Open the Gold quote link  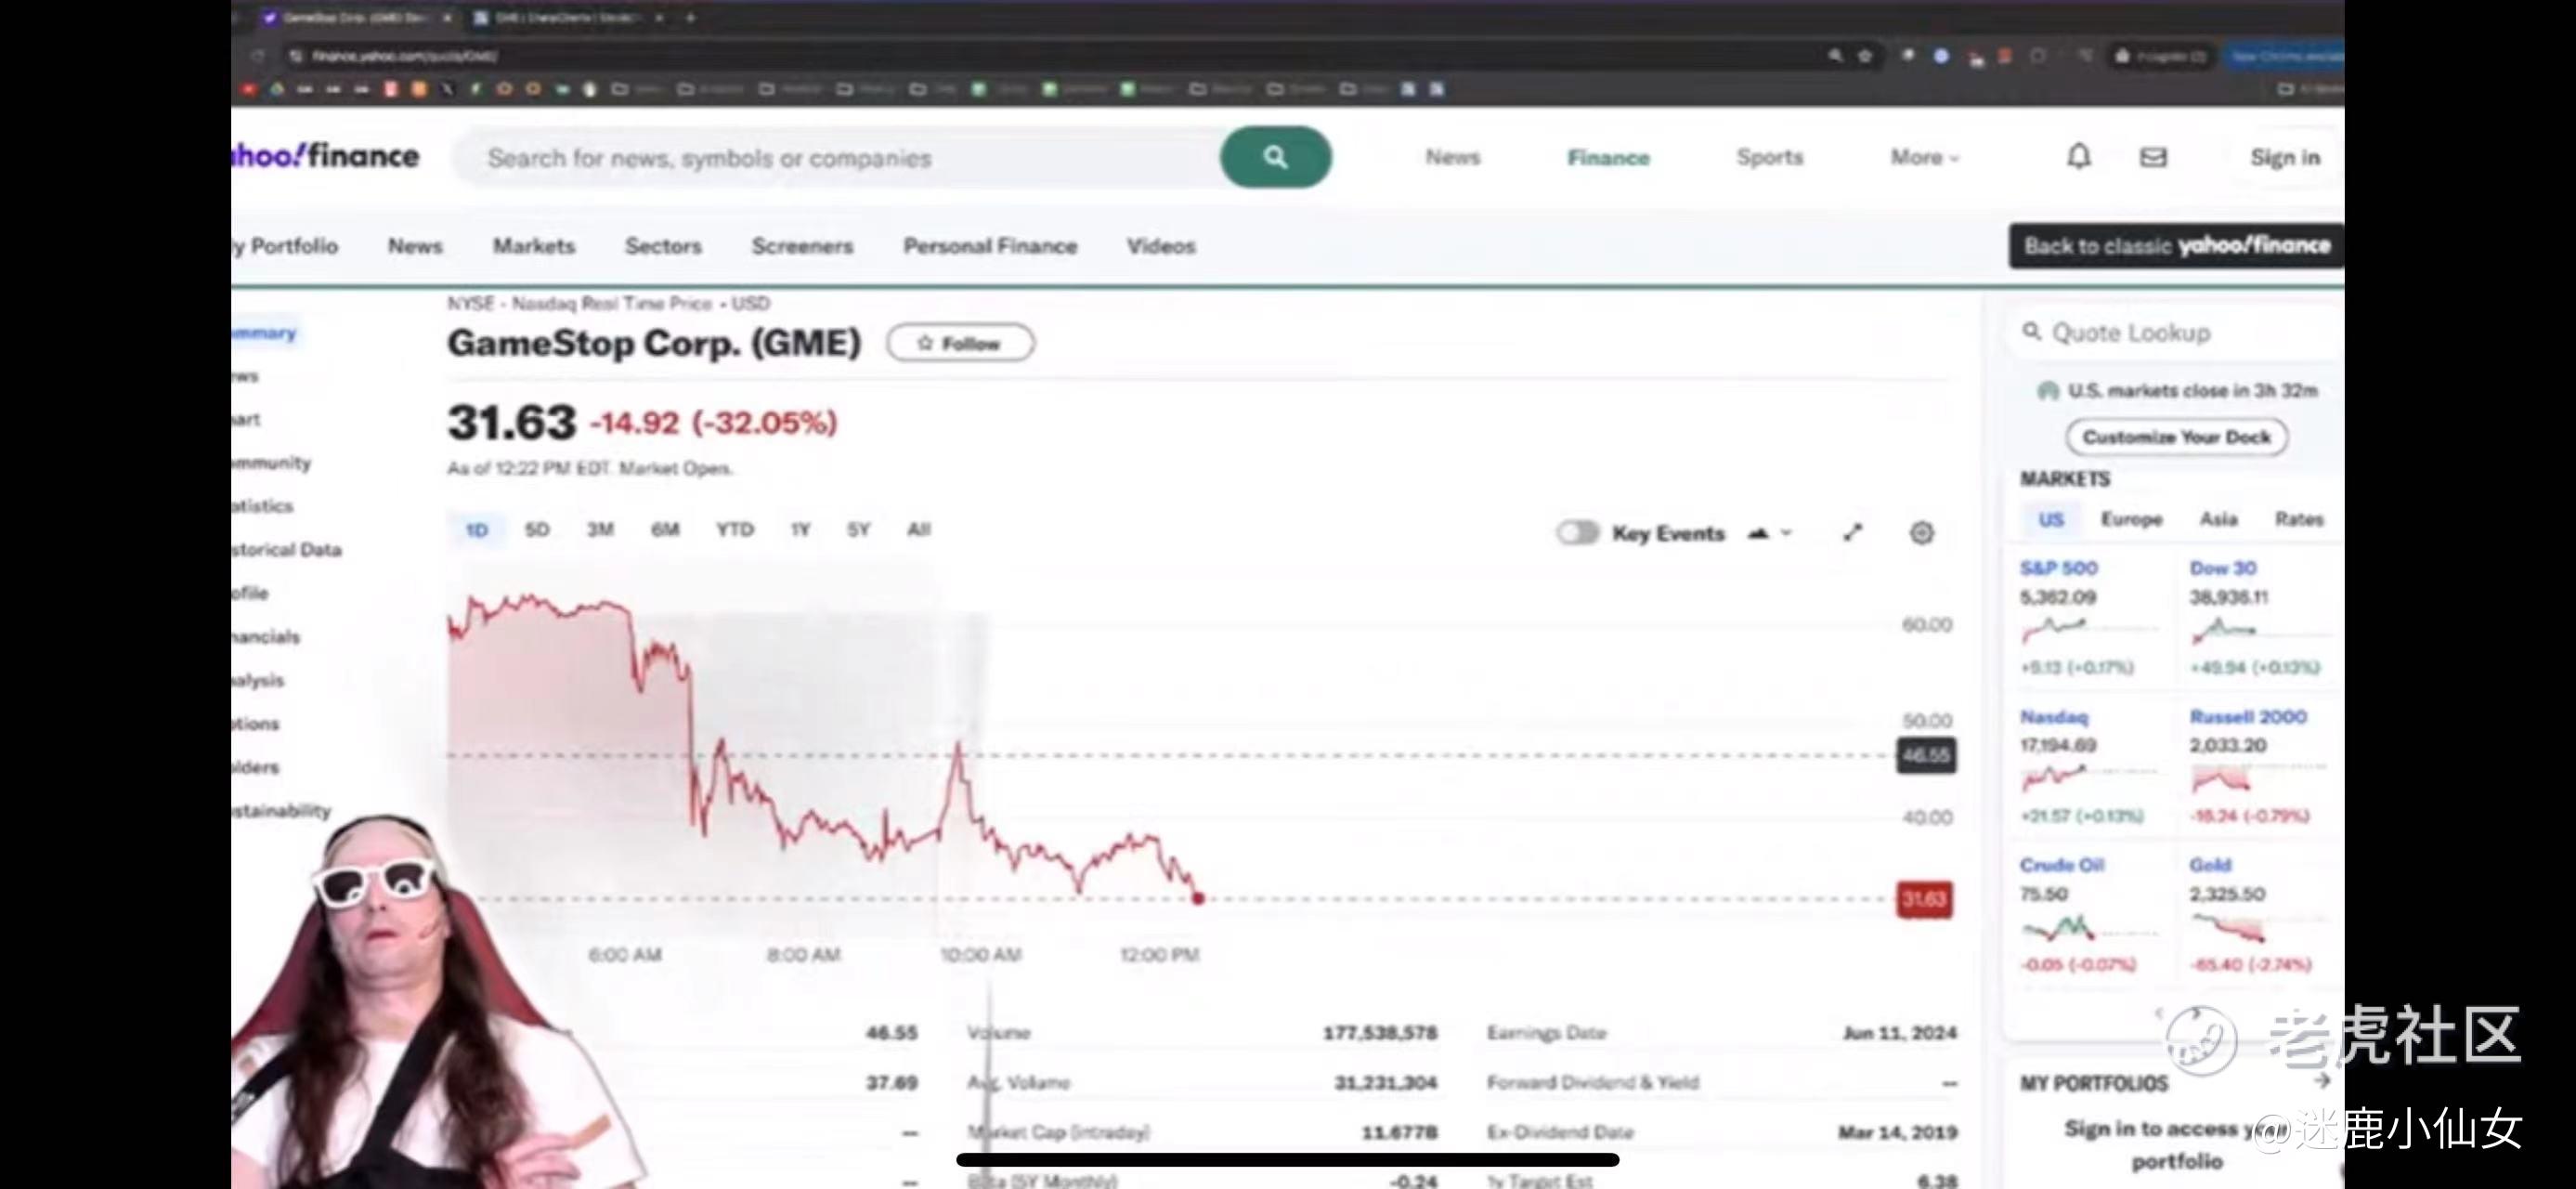tap(2209, 865)
